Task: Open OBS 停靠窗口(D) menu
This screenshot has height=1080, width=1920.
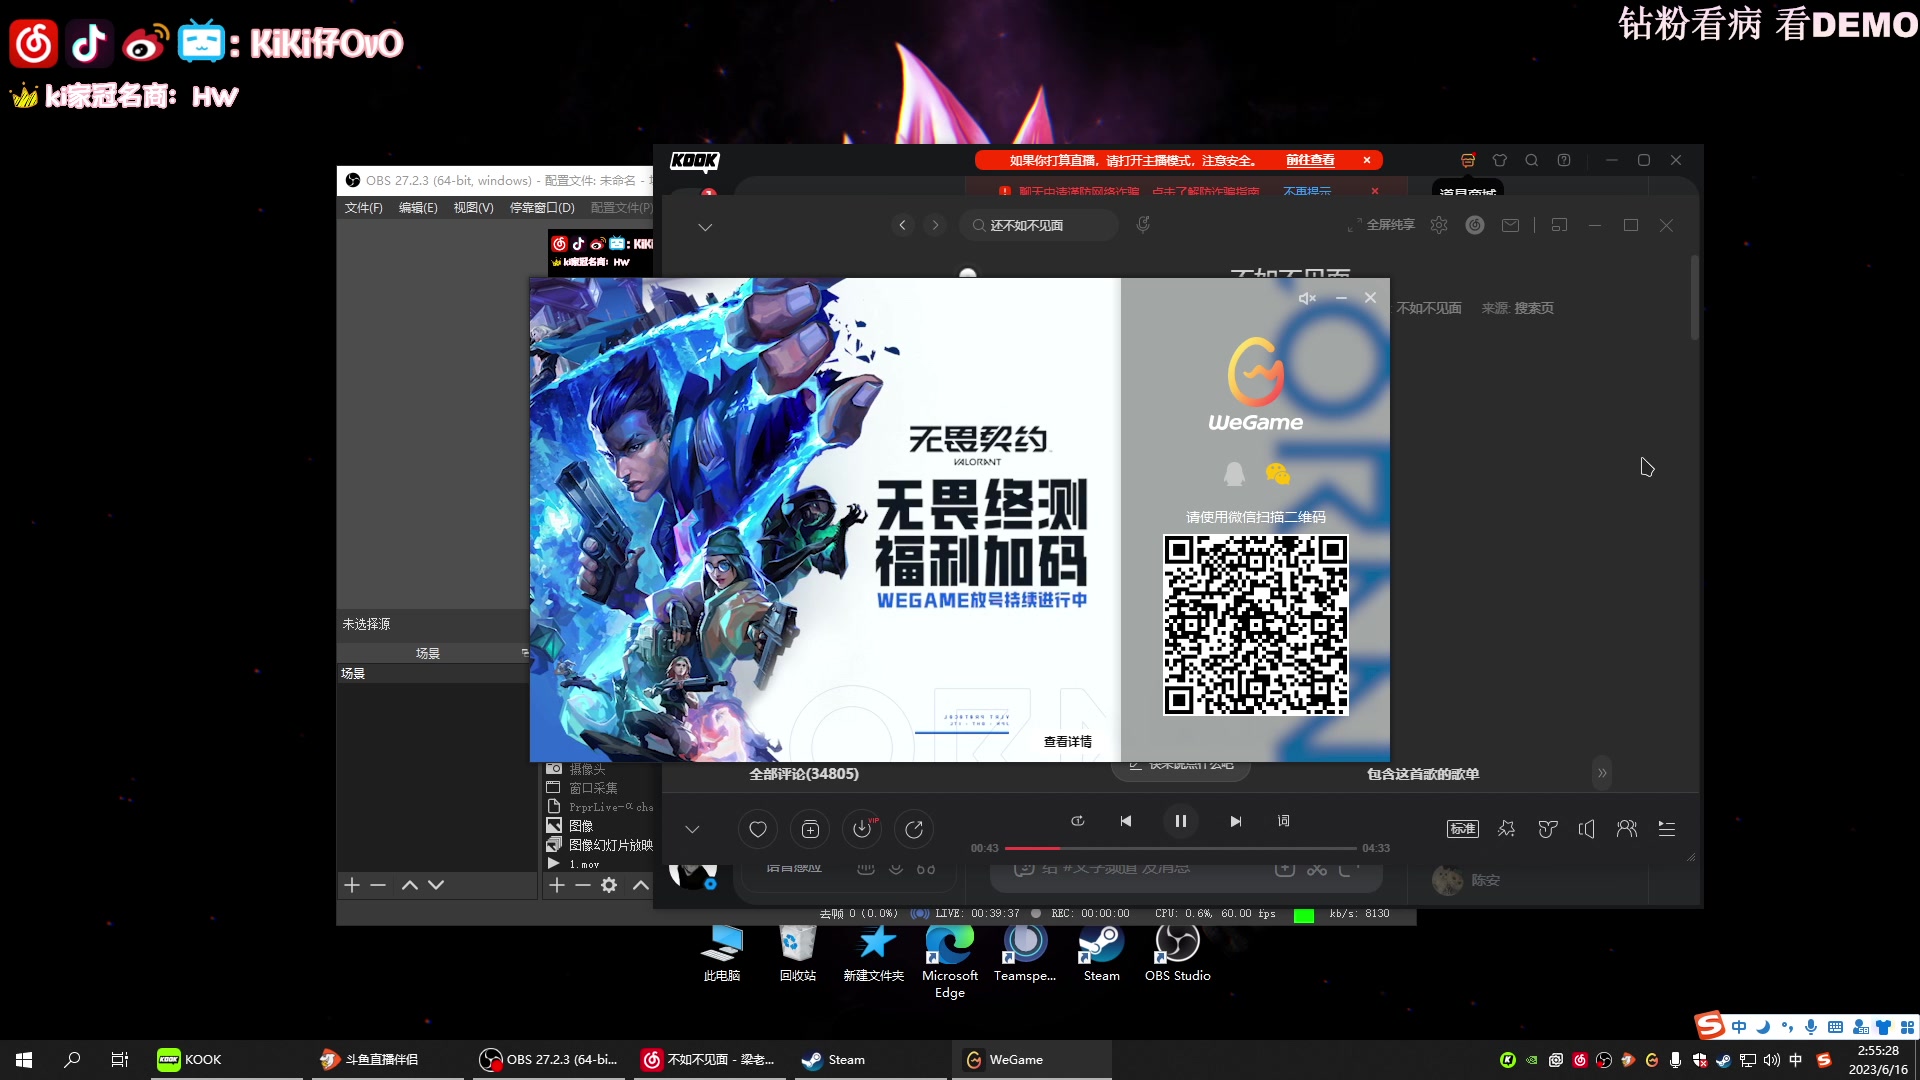Action: pyautogui.click(x=542, y=208)
